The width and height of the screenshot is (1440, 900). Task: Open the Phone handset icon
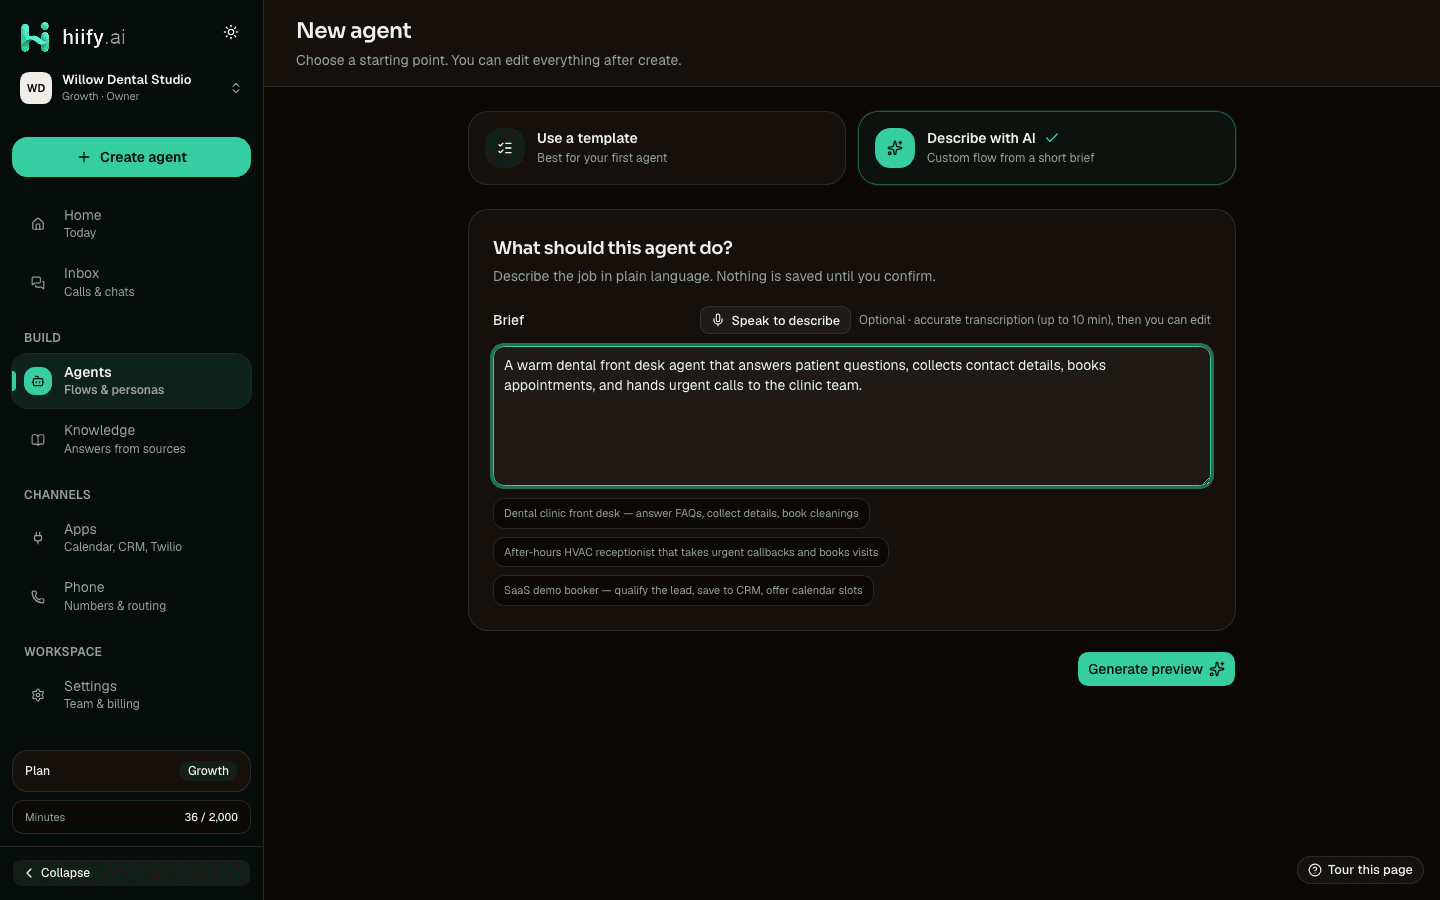point(38,597)
